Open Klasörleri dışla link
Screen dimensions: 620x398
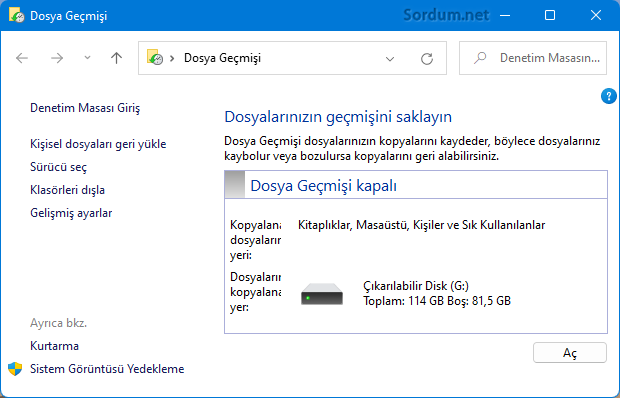[68, 190]
